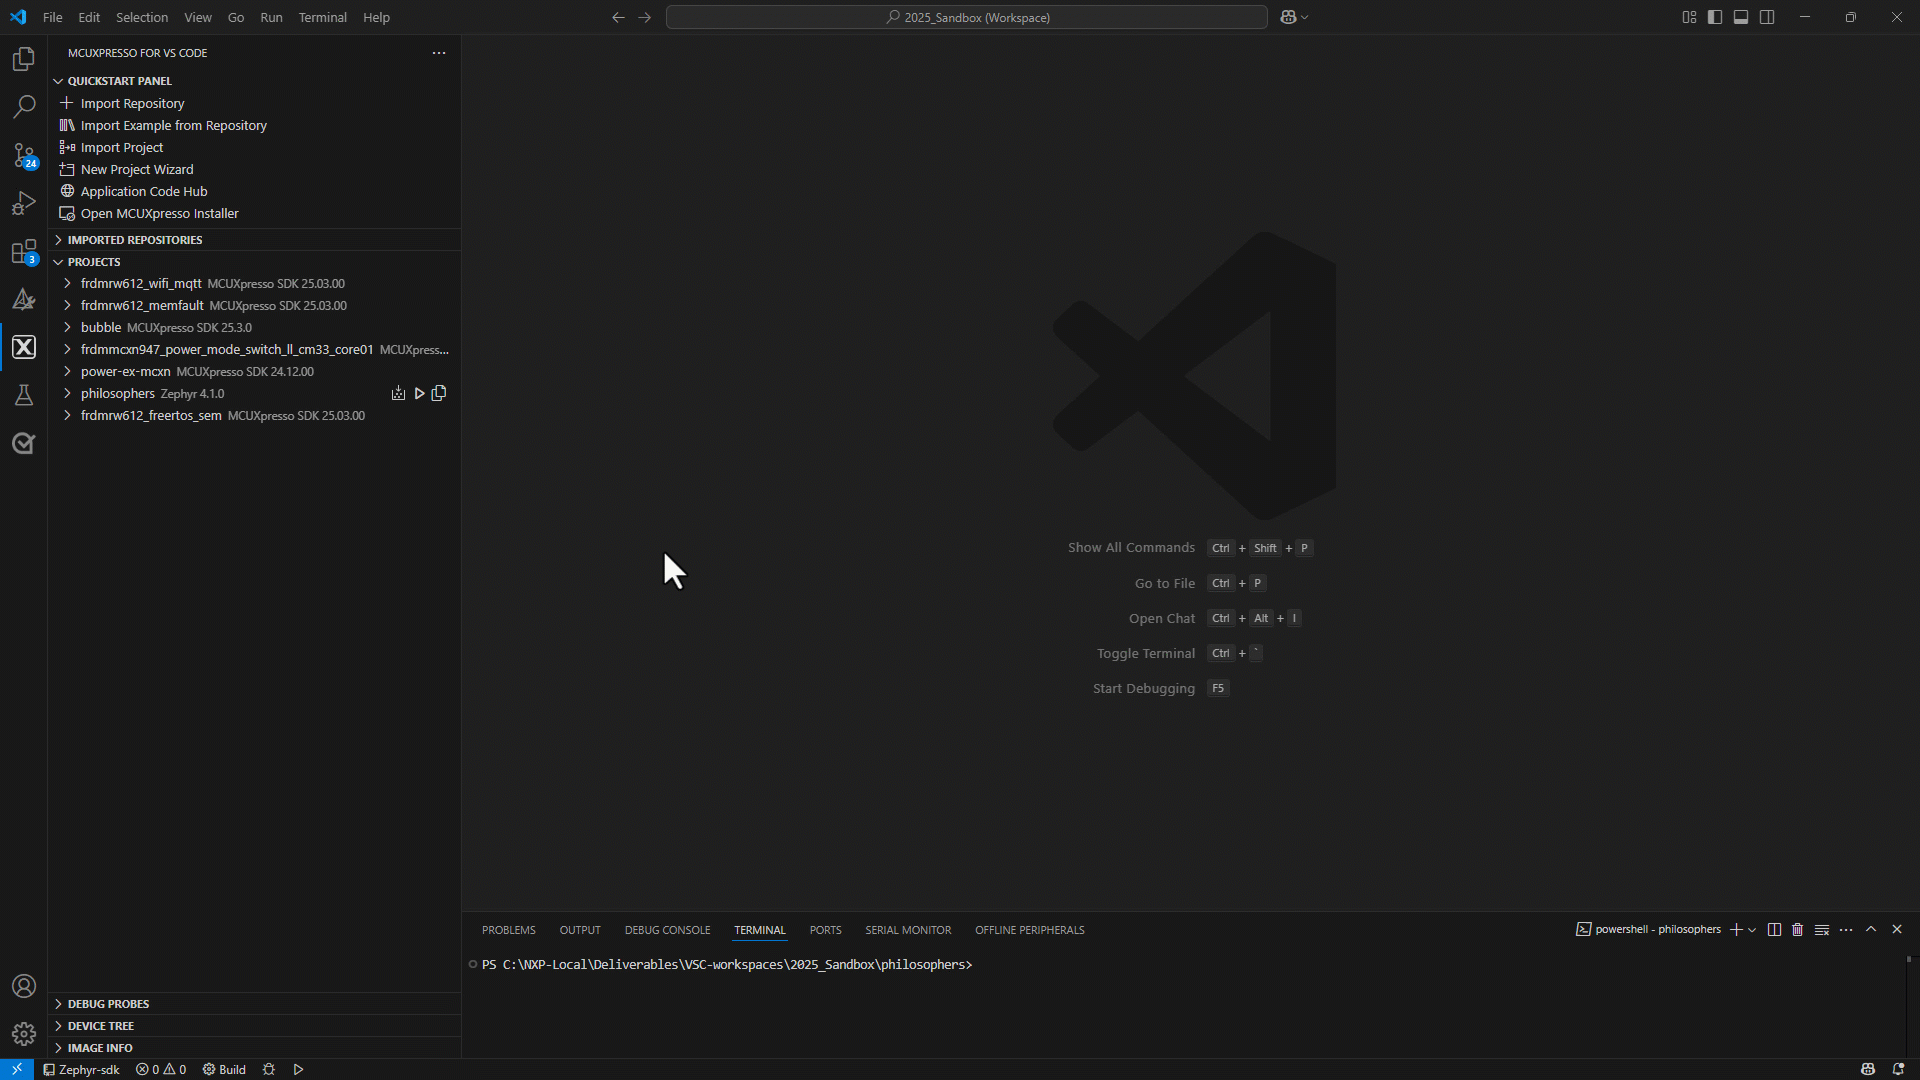Toggle secondary side bar layout button
1920x1080 pixels.
pos(1767,17)
